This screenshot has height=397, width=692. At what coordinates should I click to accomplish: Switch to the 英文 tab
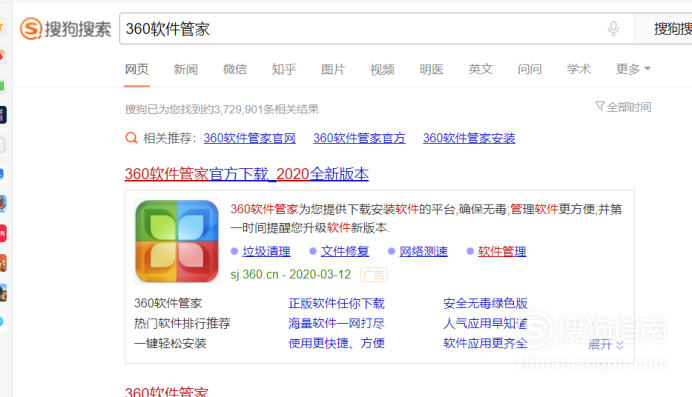pos(481,69)
